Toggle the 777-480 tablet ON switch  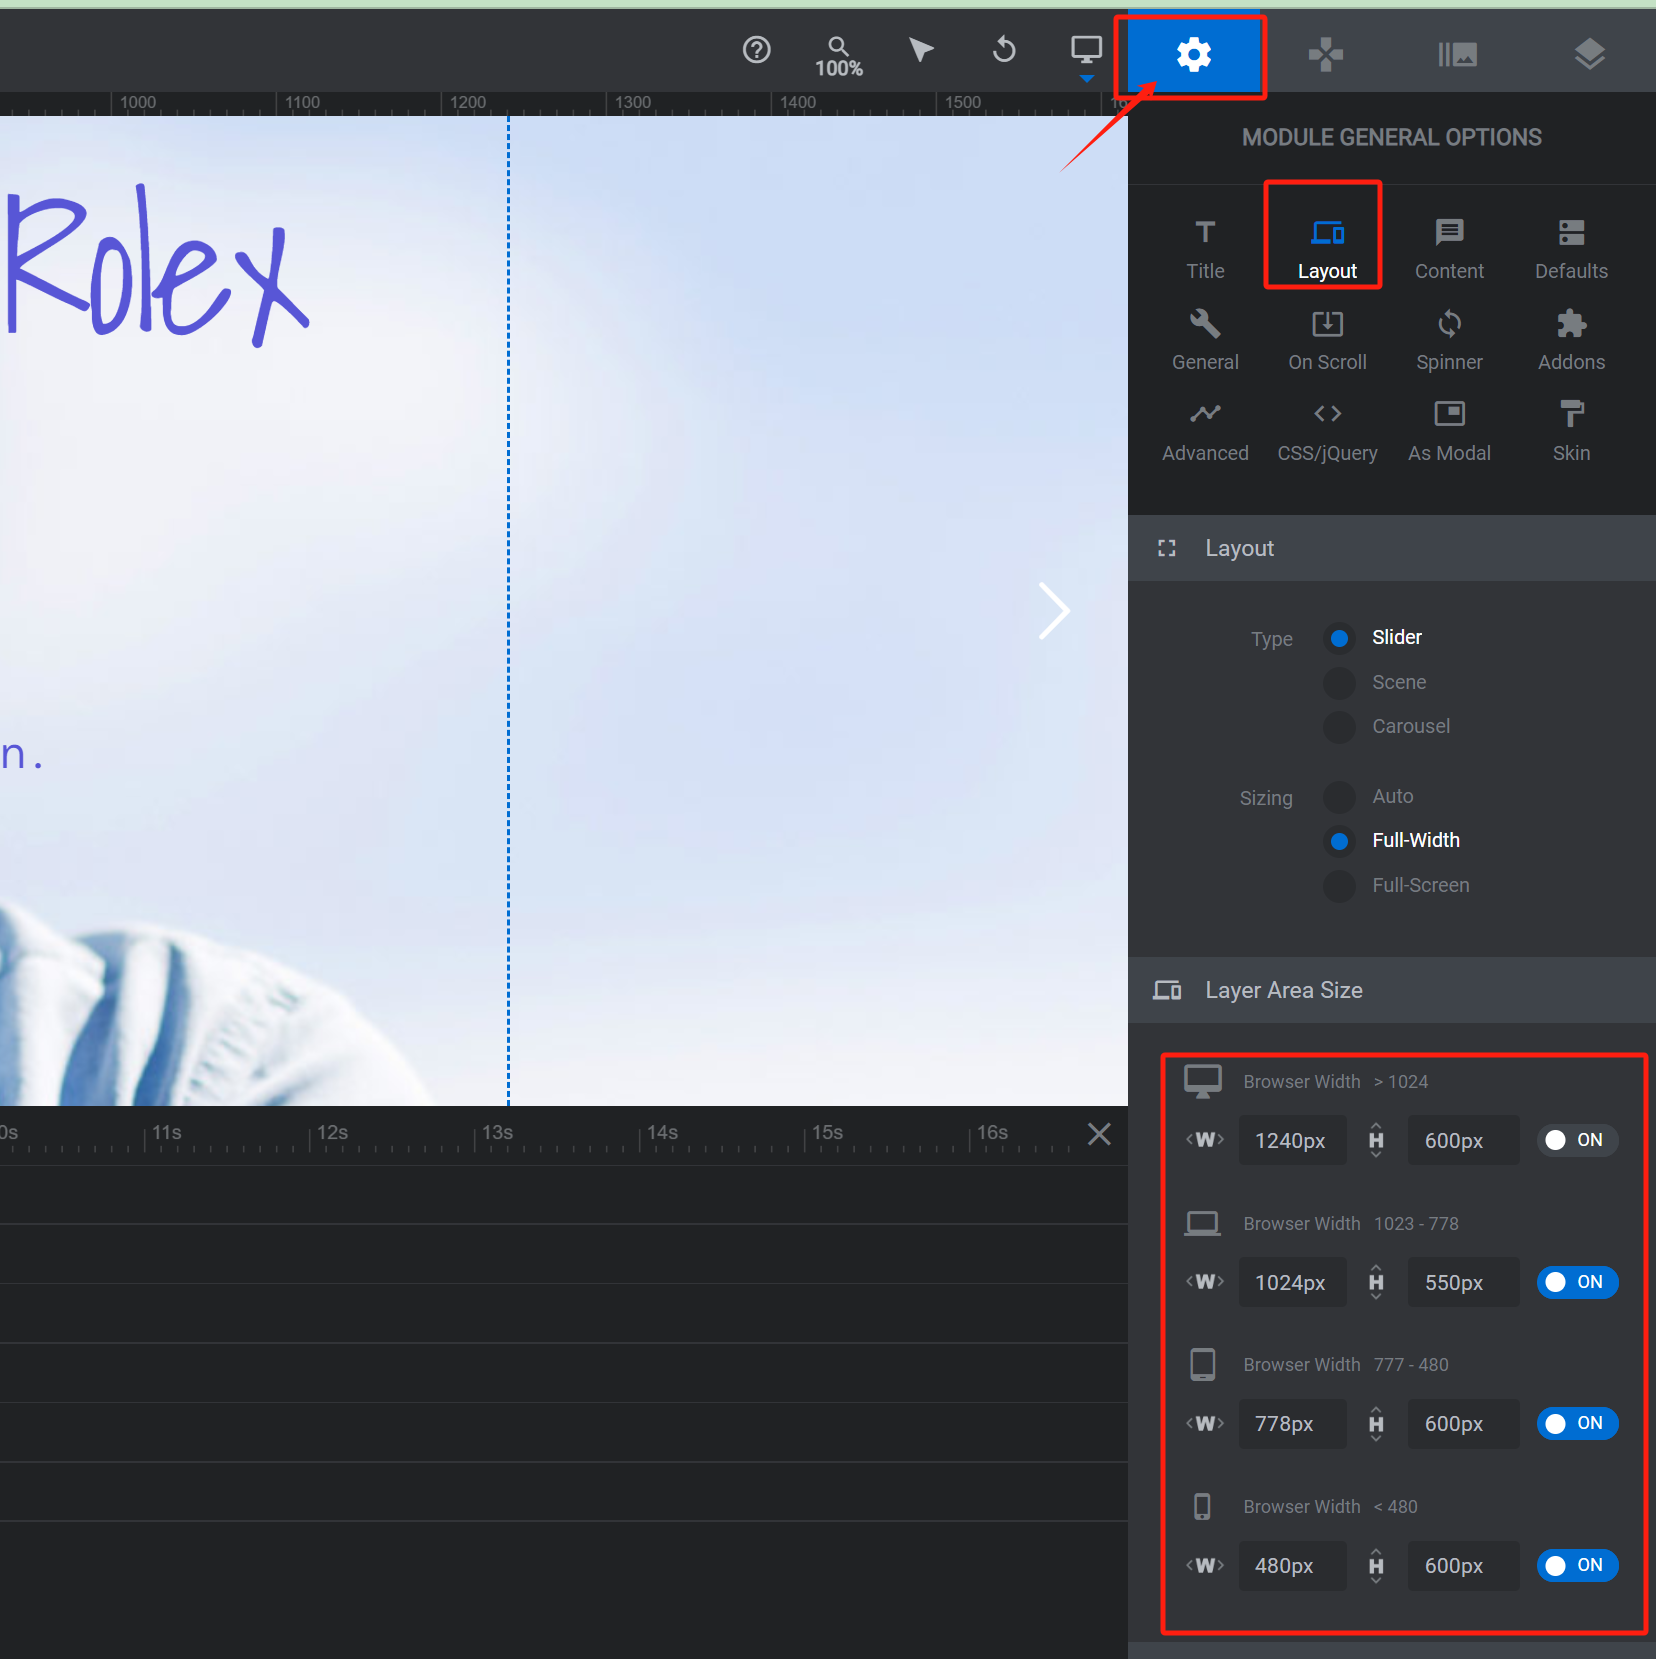point(1577,1423)
